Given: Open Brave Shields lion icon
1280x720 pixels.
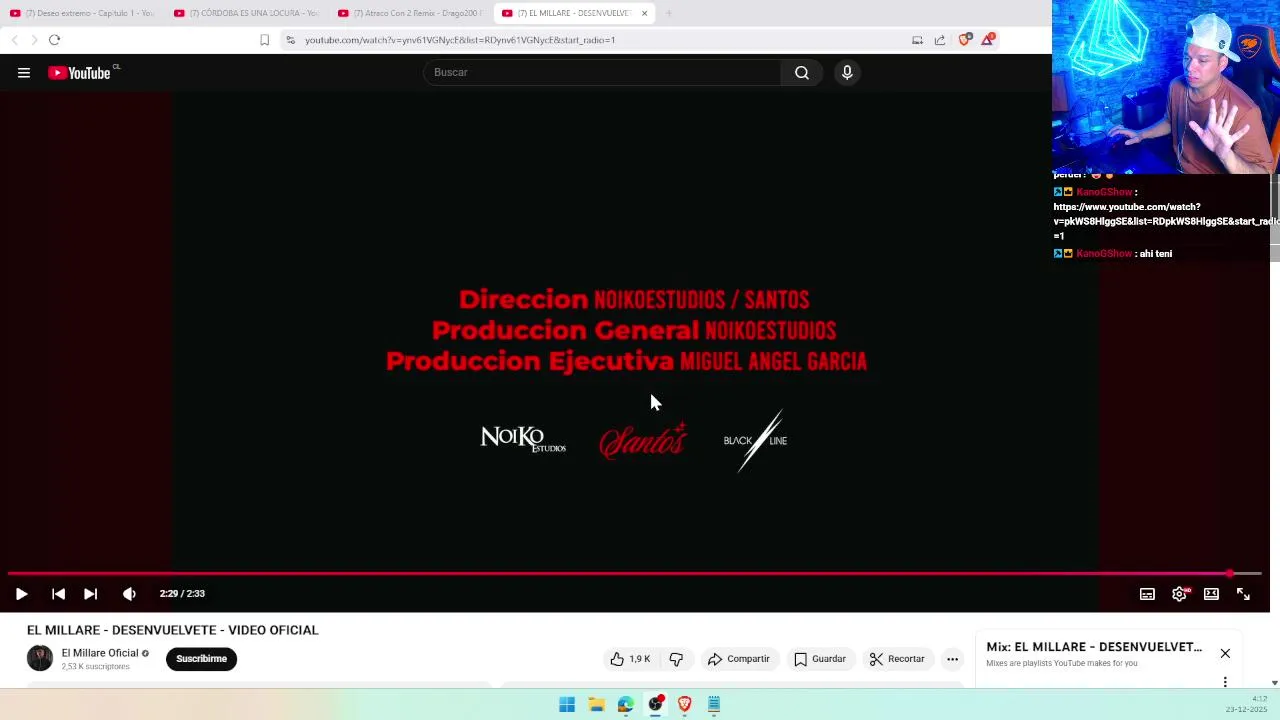Looking at the screenshot, I should click(x=964, y=40).
